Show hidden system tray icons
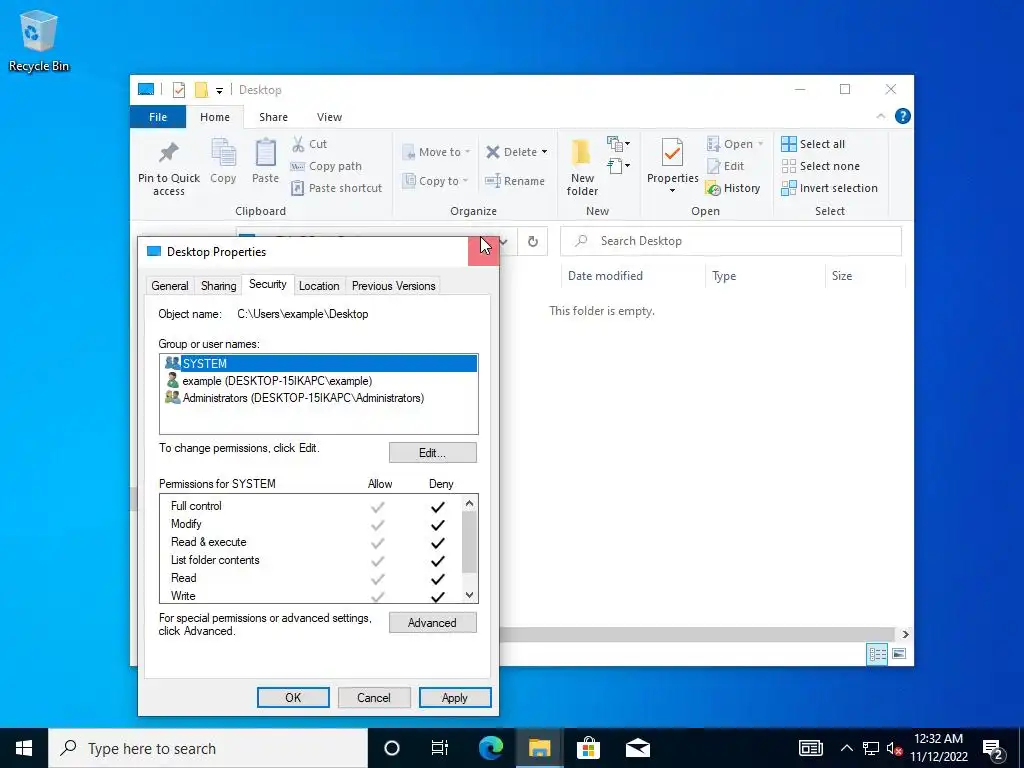The image size is (1024, 768). click(846, 748)
